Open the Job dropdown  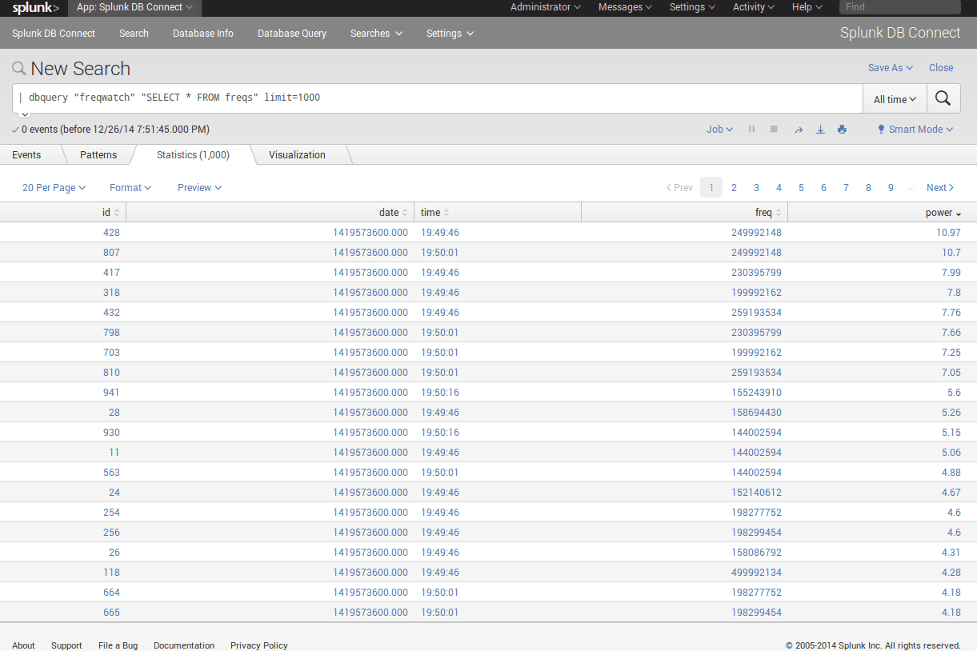coord(720,129)
